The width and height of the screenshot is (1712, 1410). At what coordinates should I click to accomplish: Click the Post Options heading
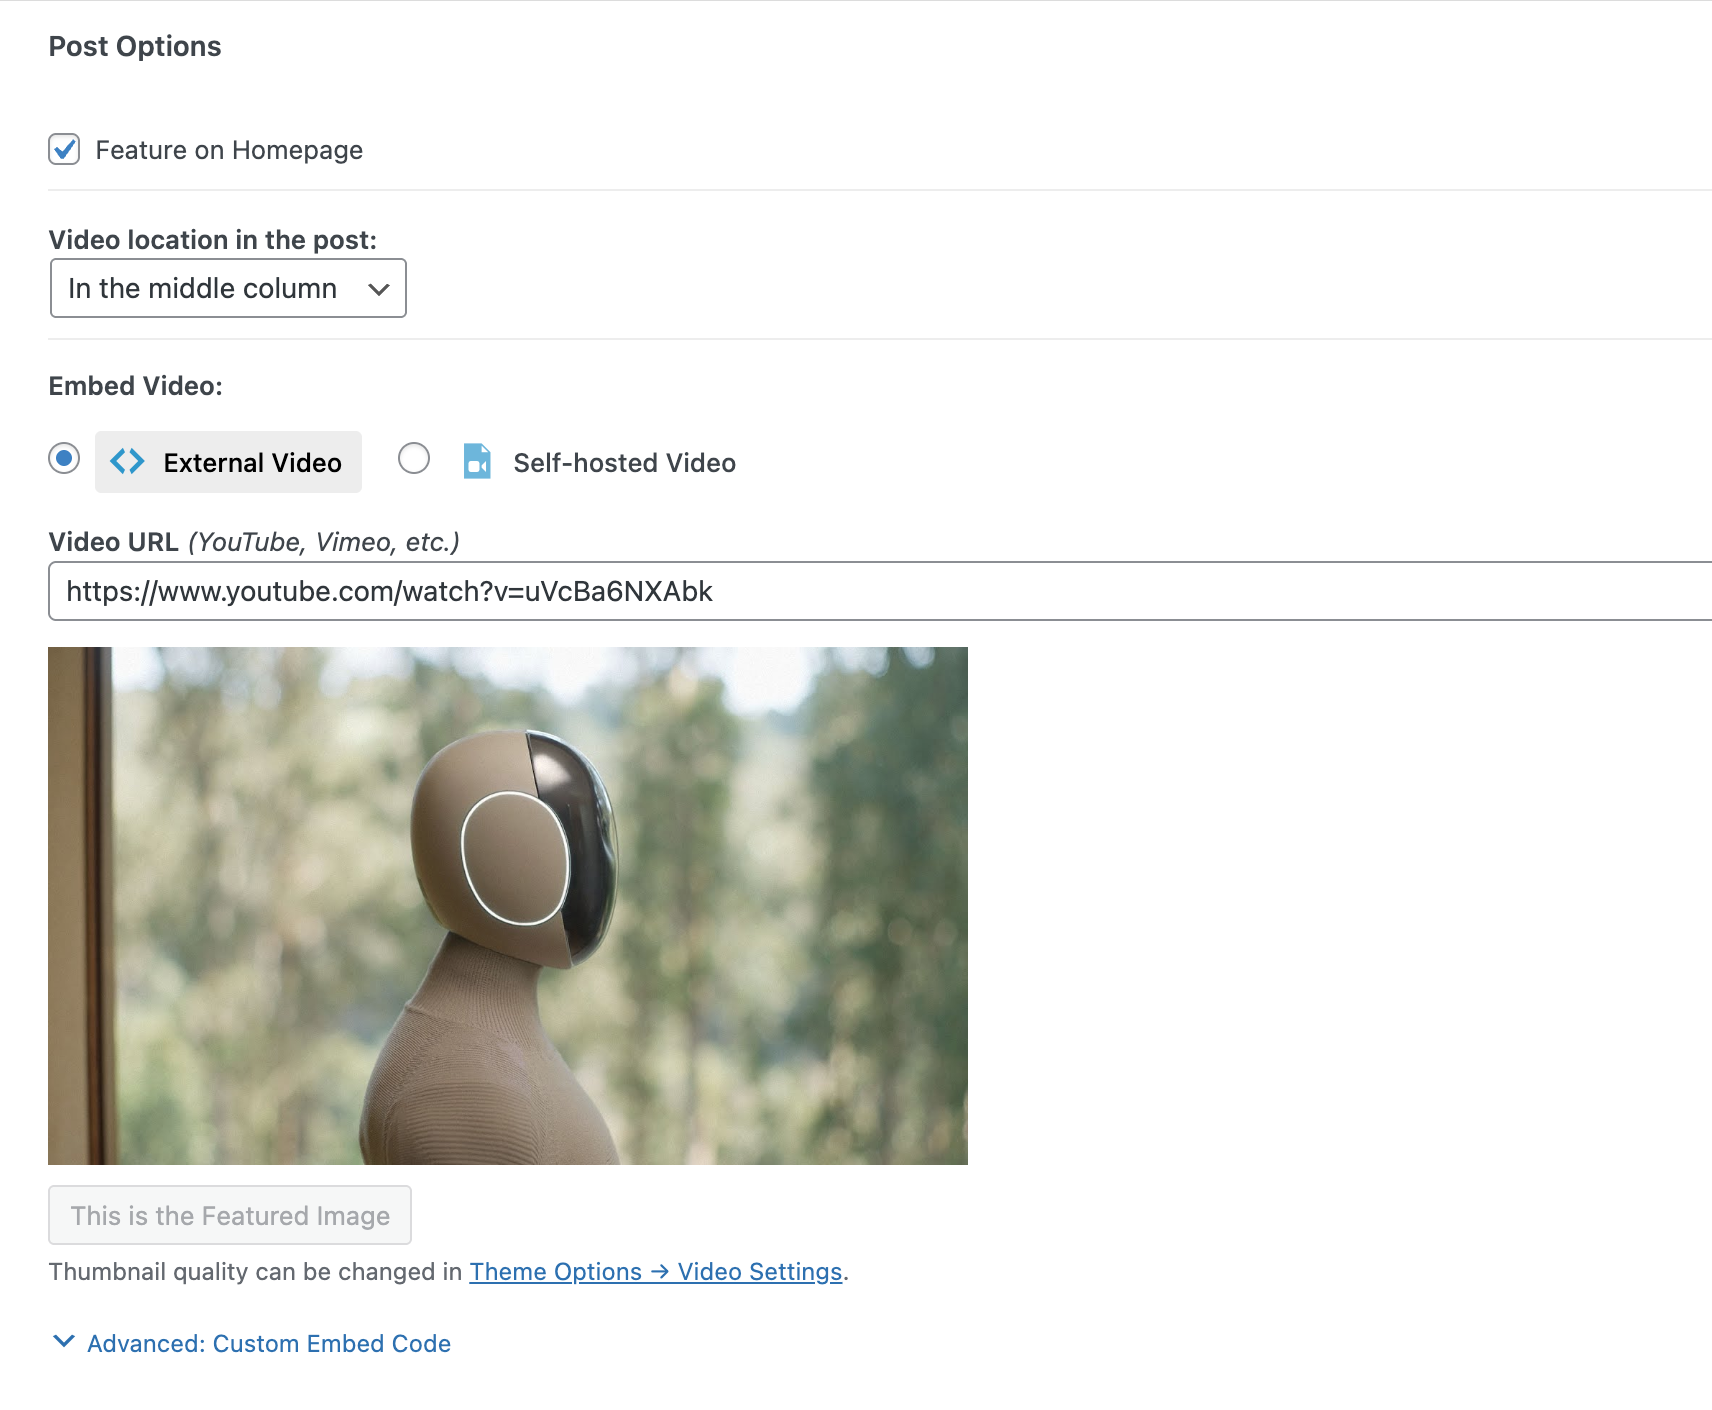coord(135,47)
